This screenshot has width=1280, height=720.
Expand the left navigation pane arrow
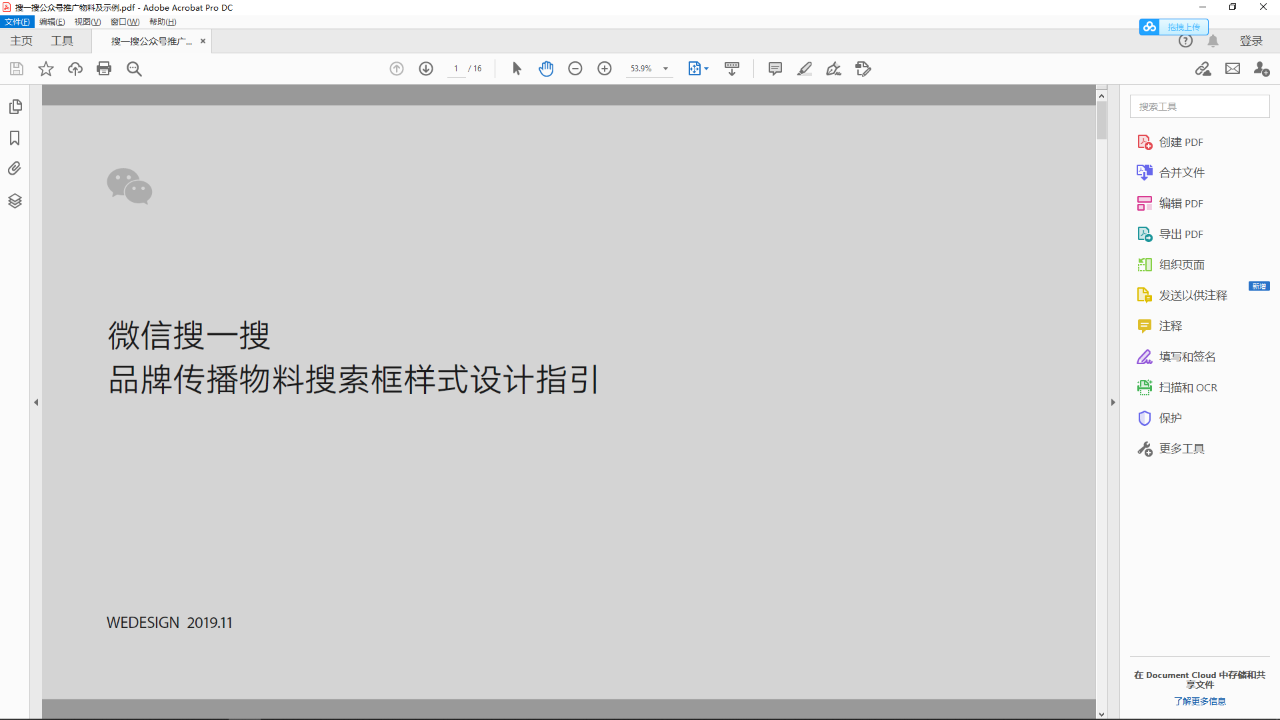click(x=36, y=402)
